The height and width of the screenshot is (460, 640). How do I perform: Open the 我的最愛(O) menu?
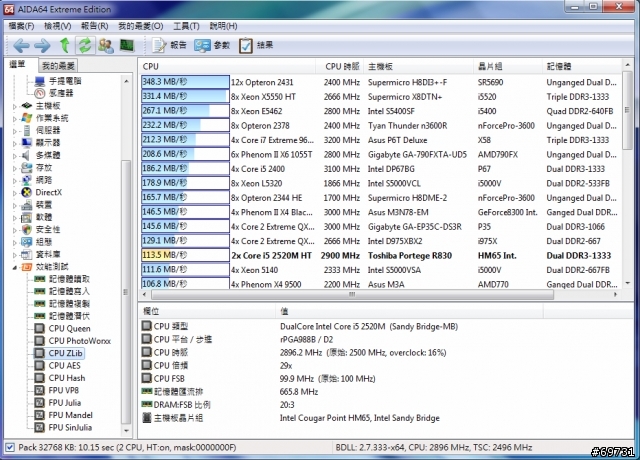pyautogui.click(x=141, y=26)
